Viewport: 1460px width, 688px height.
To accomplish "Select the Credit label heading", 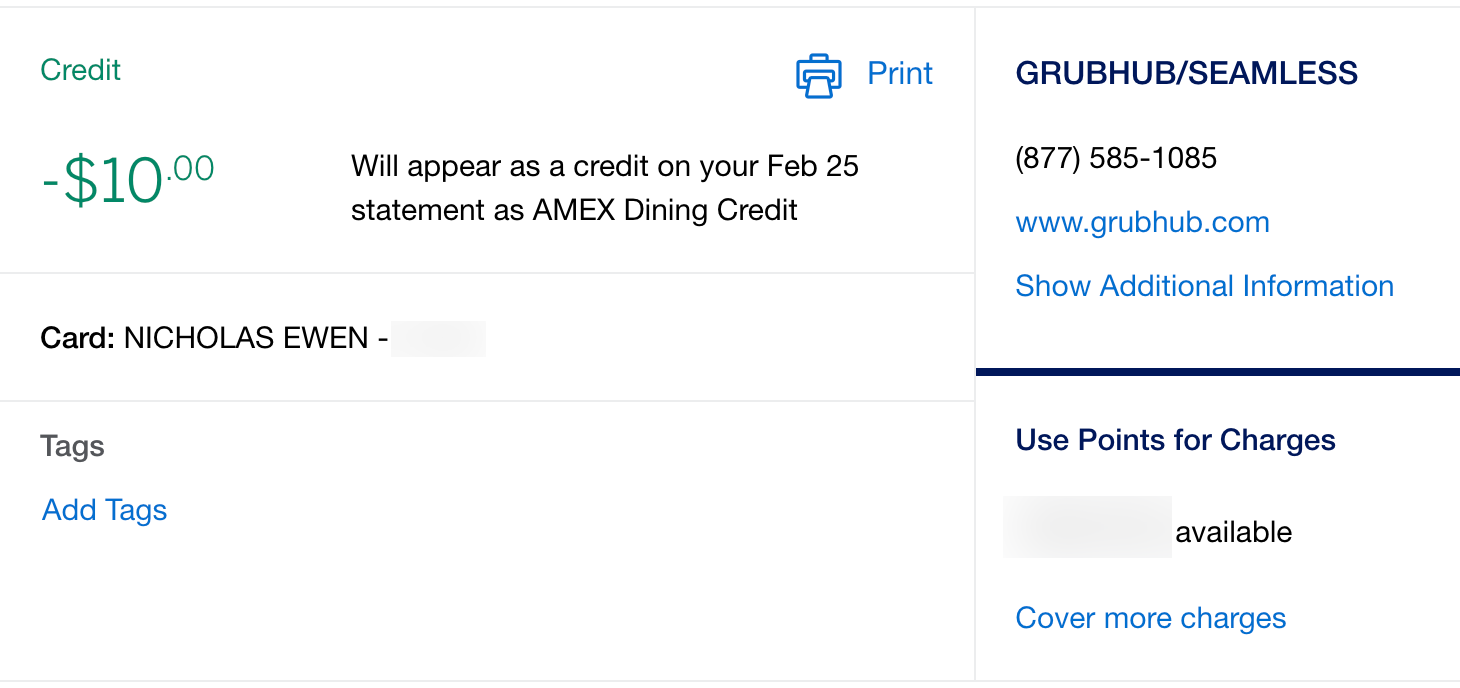I will point(79,69).
